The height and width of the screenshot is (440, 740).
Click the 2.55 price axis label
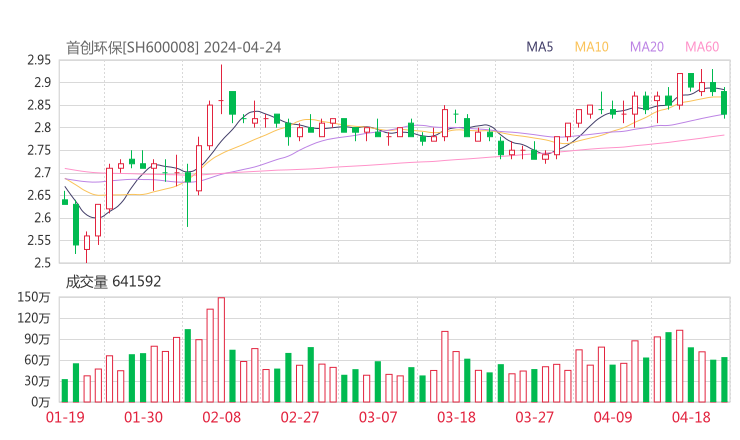39,240
